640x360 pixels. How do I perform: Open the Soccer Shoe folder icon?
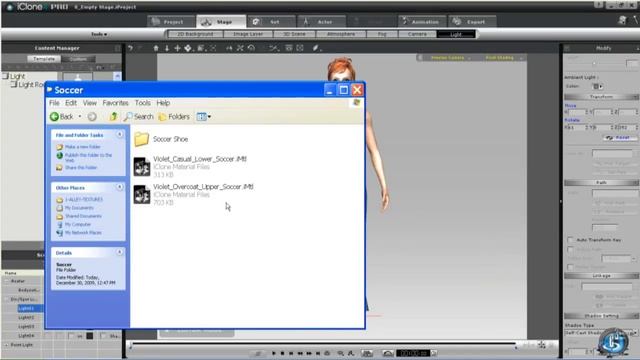[x=141, y=139]
